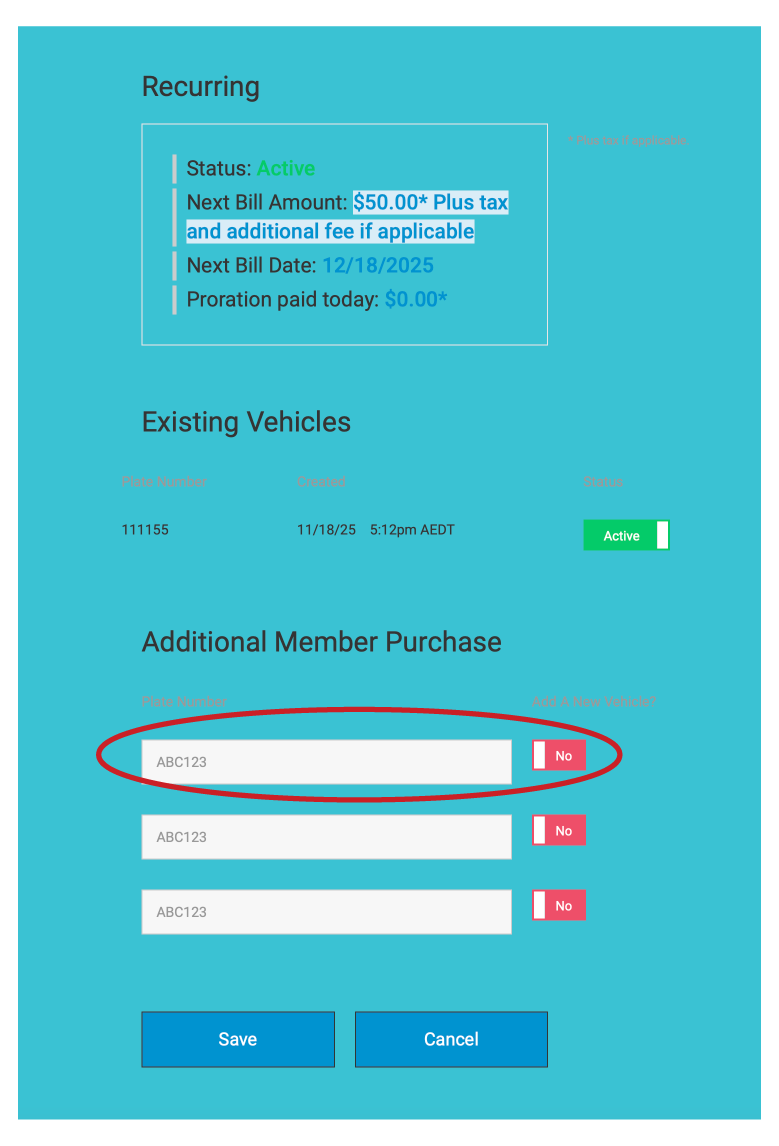Click the created time 5:12pm AEDT
The image size is (779, 1146).
(x=412, y=530)
